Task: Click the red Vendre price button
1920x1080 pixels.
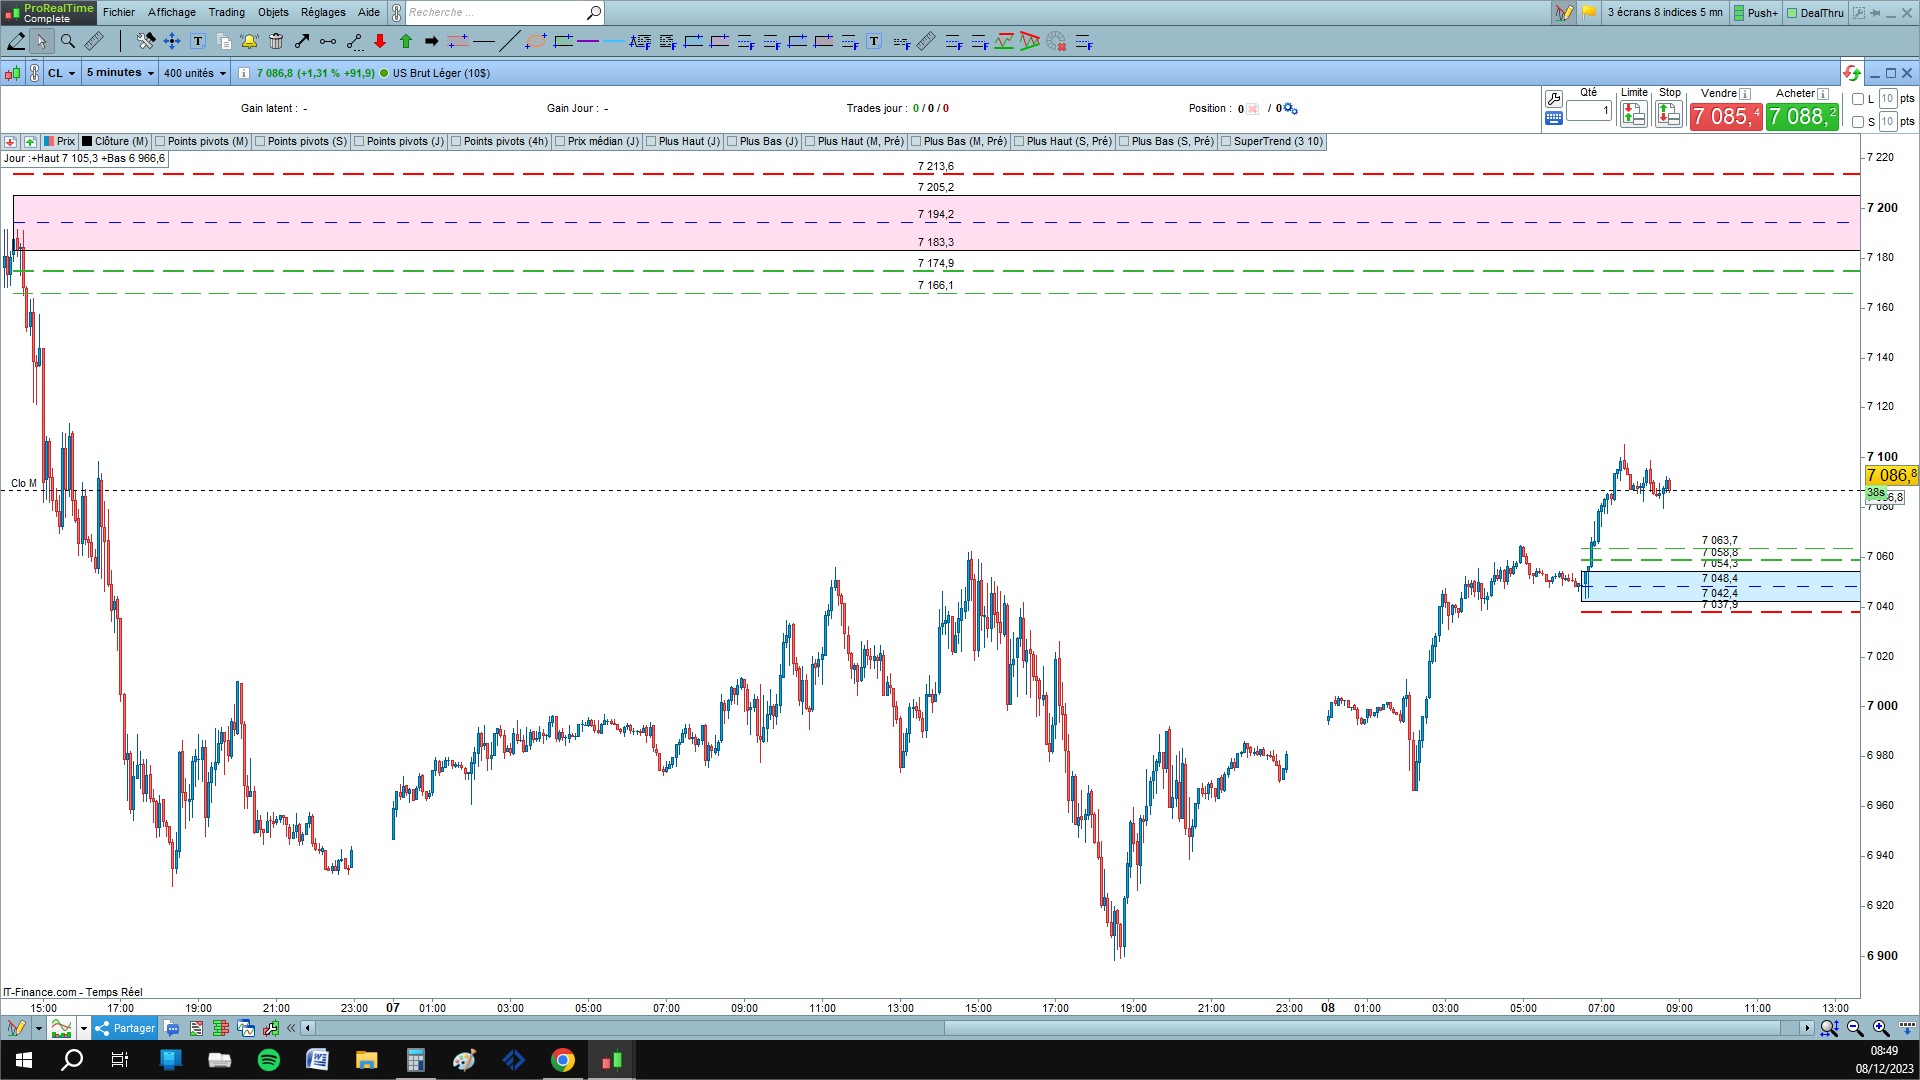Action: 1725,117
